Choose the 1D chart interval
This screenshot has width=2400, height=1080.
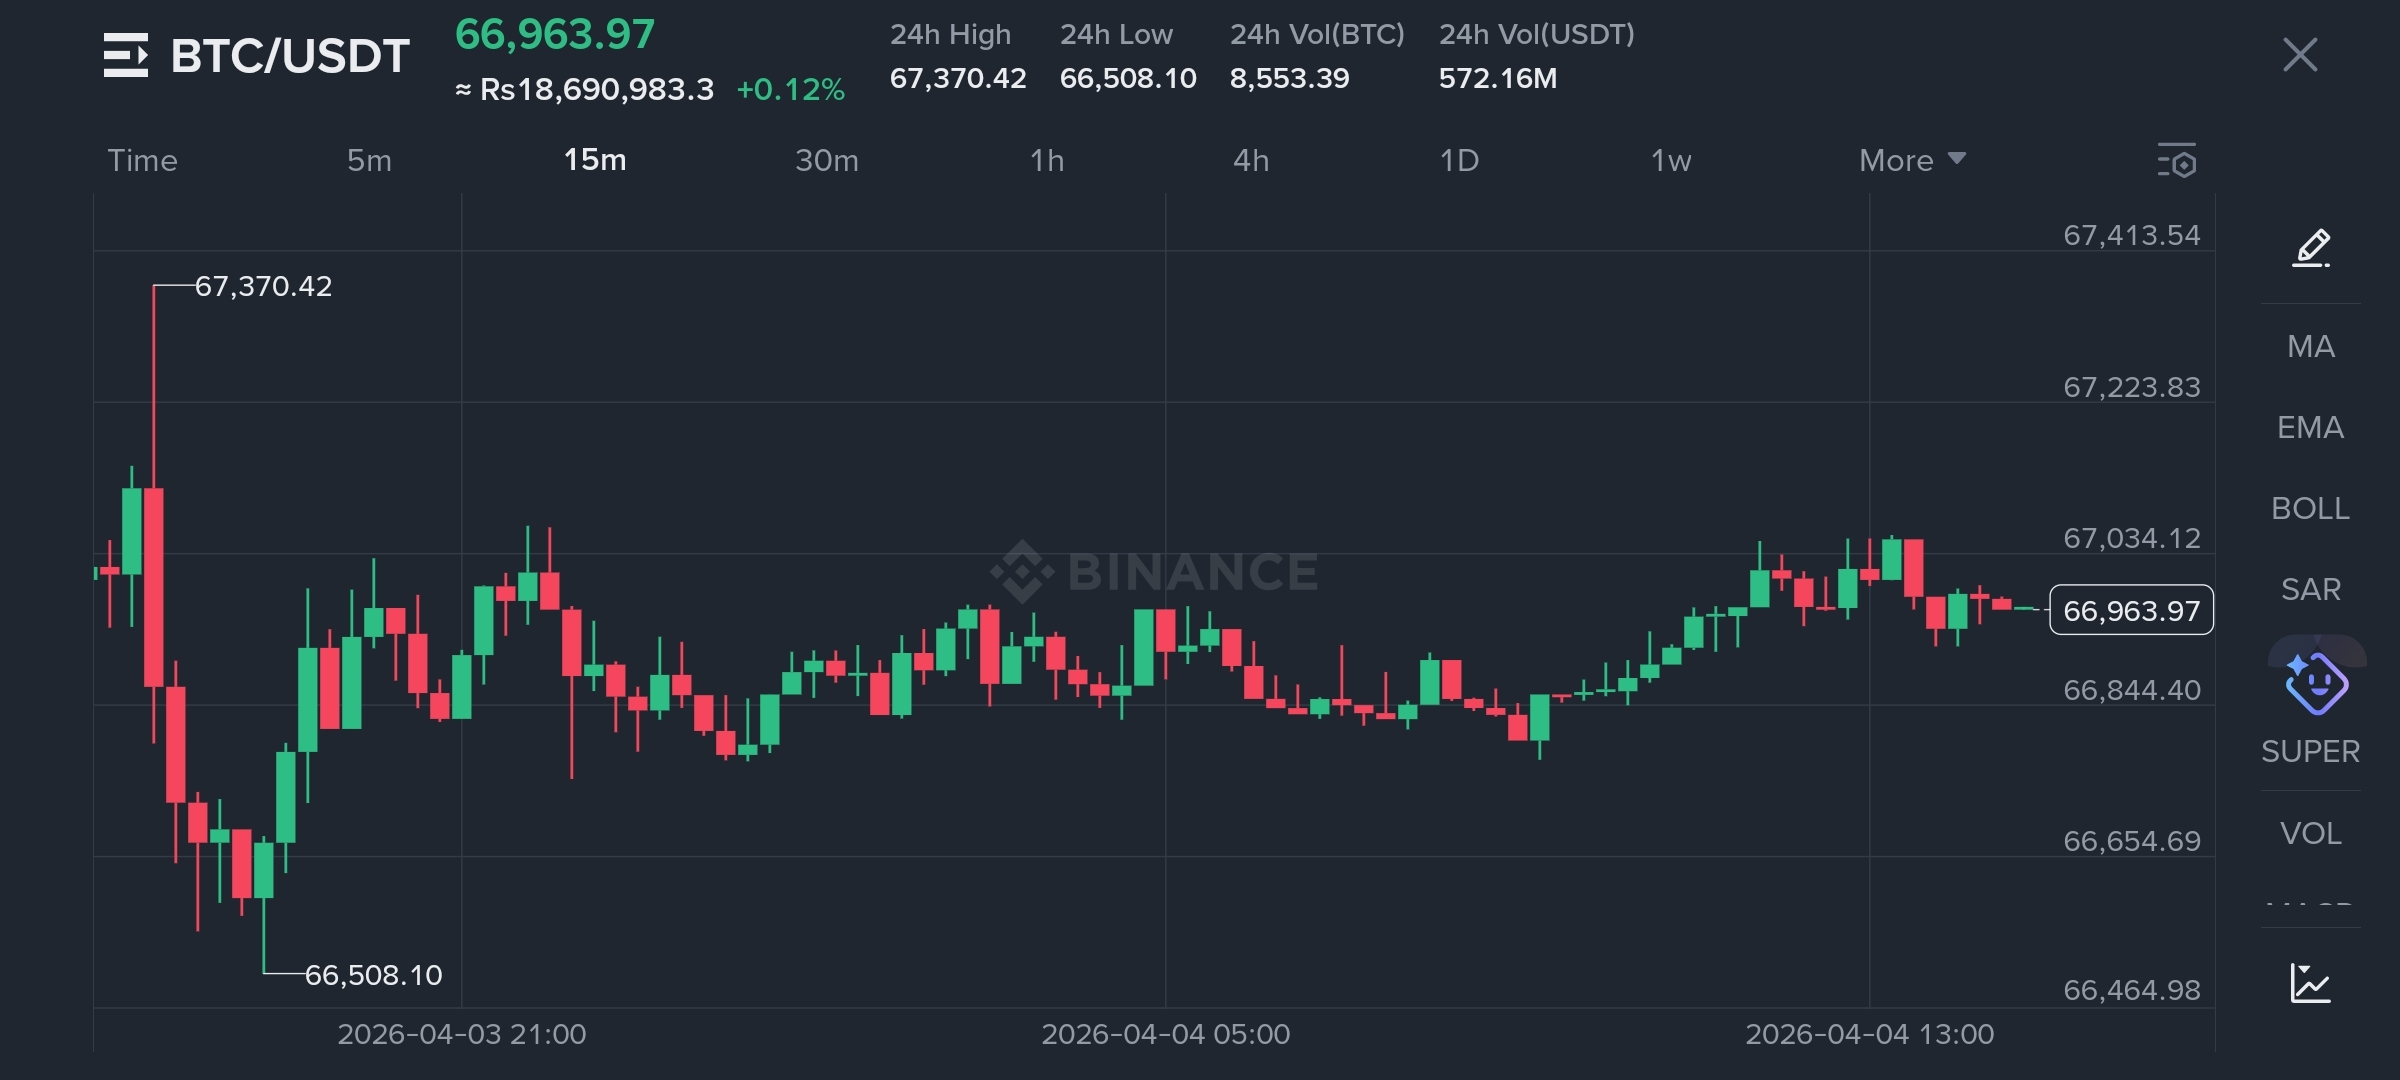(x=1459, y=161)
